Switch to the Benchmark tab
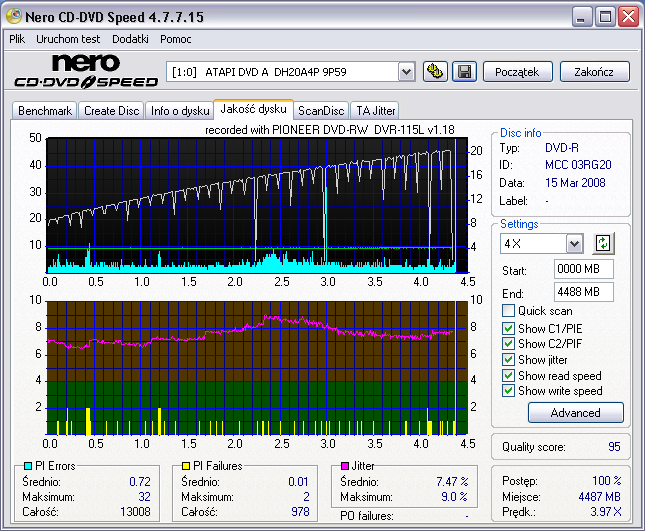Screen dimensions: 645x531 (x=45, y=111)
